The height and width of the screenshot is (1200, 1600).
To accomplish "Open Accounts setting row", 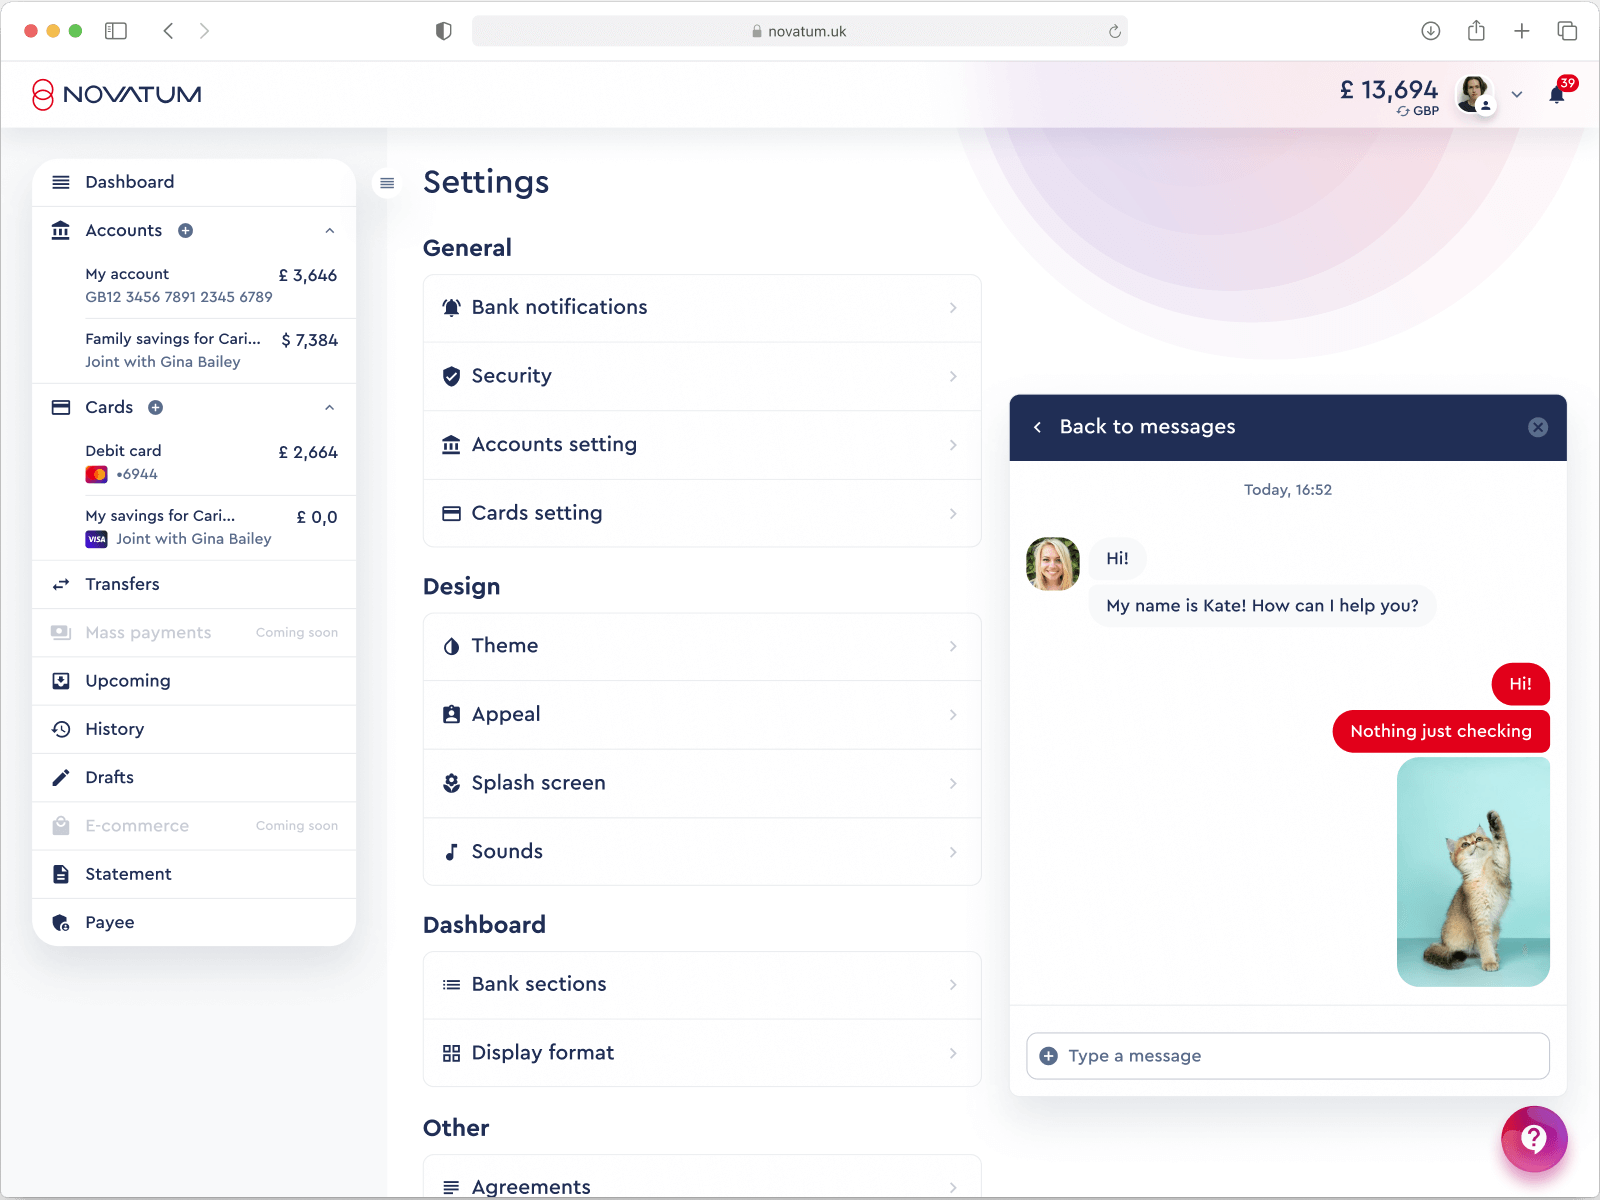I will [x=702, y=445].
